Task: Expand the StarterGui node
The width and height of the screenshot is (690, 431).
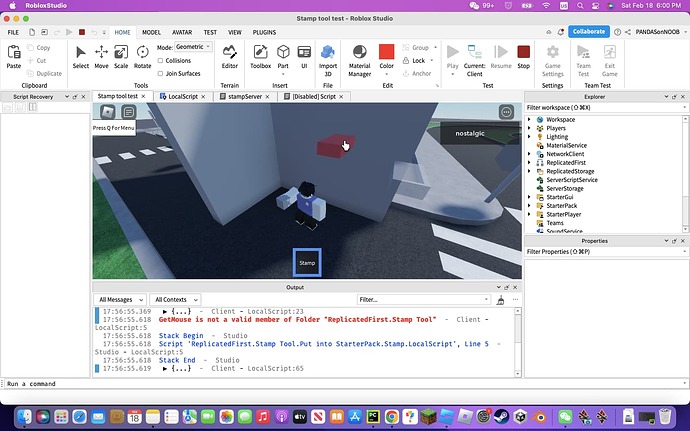Action: (x=529, y=197)
